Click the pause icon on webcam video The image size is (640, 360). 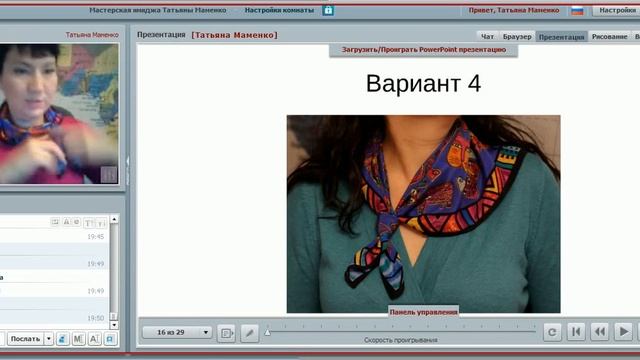109,174
